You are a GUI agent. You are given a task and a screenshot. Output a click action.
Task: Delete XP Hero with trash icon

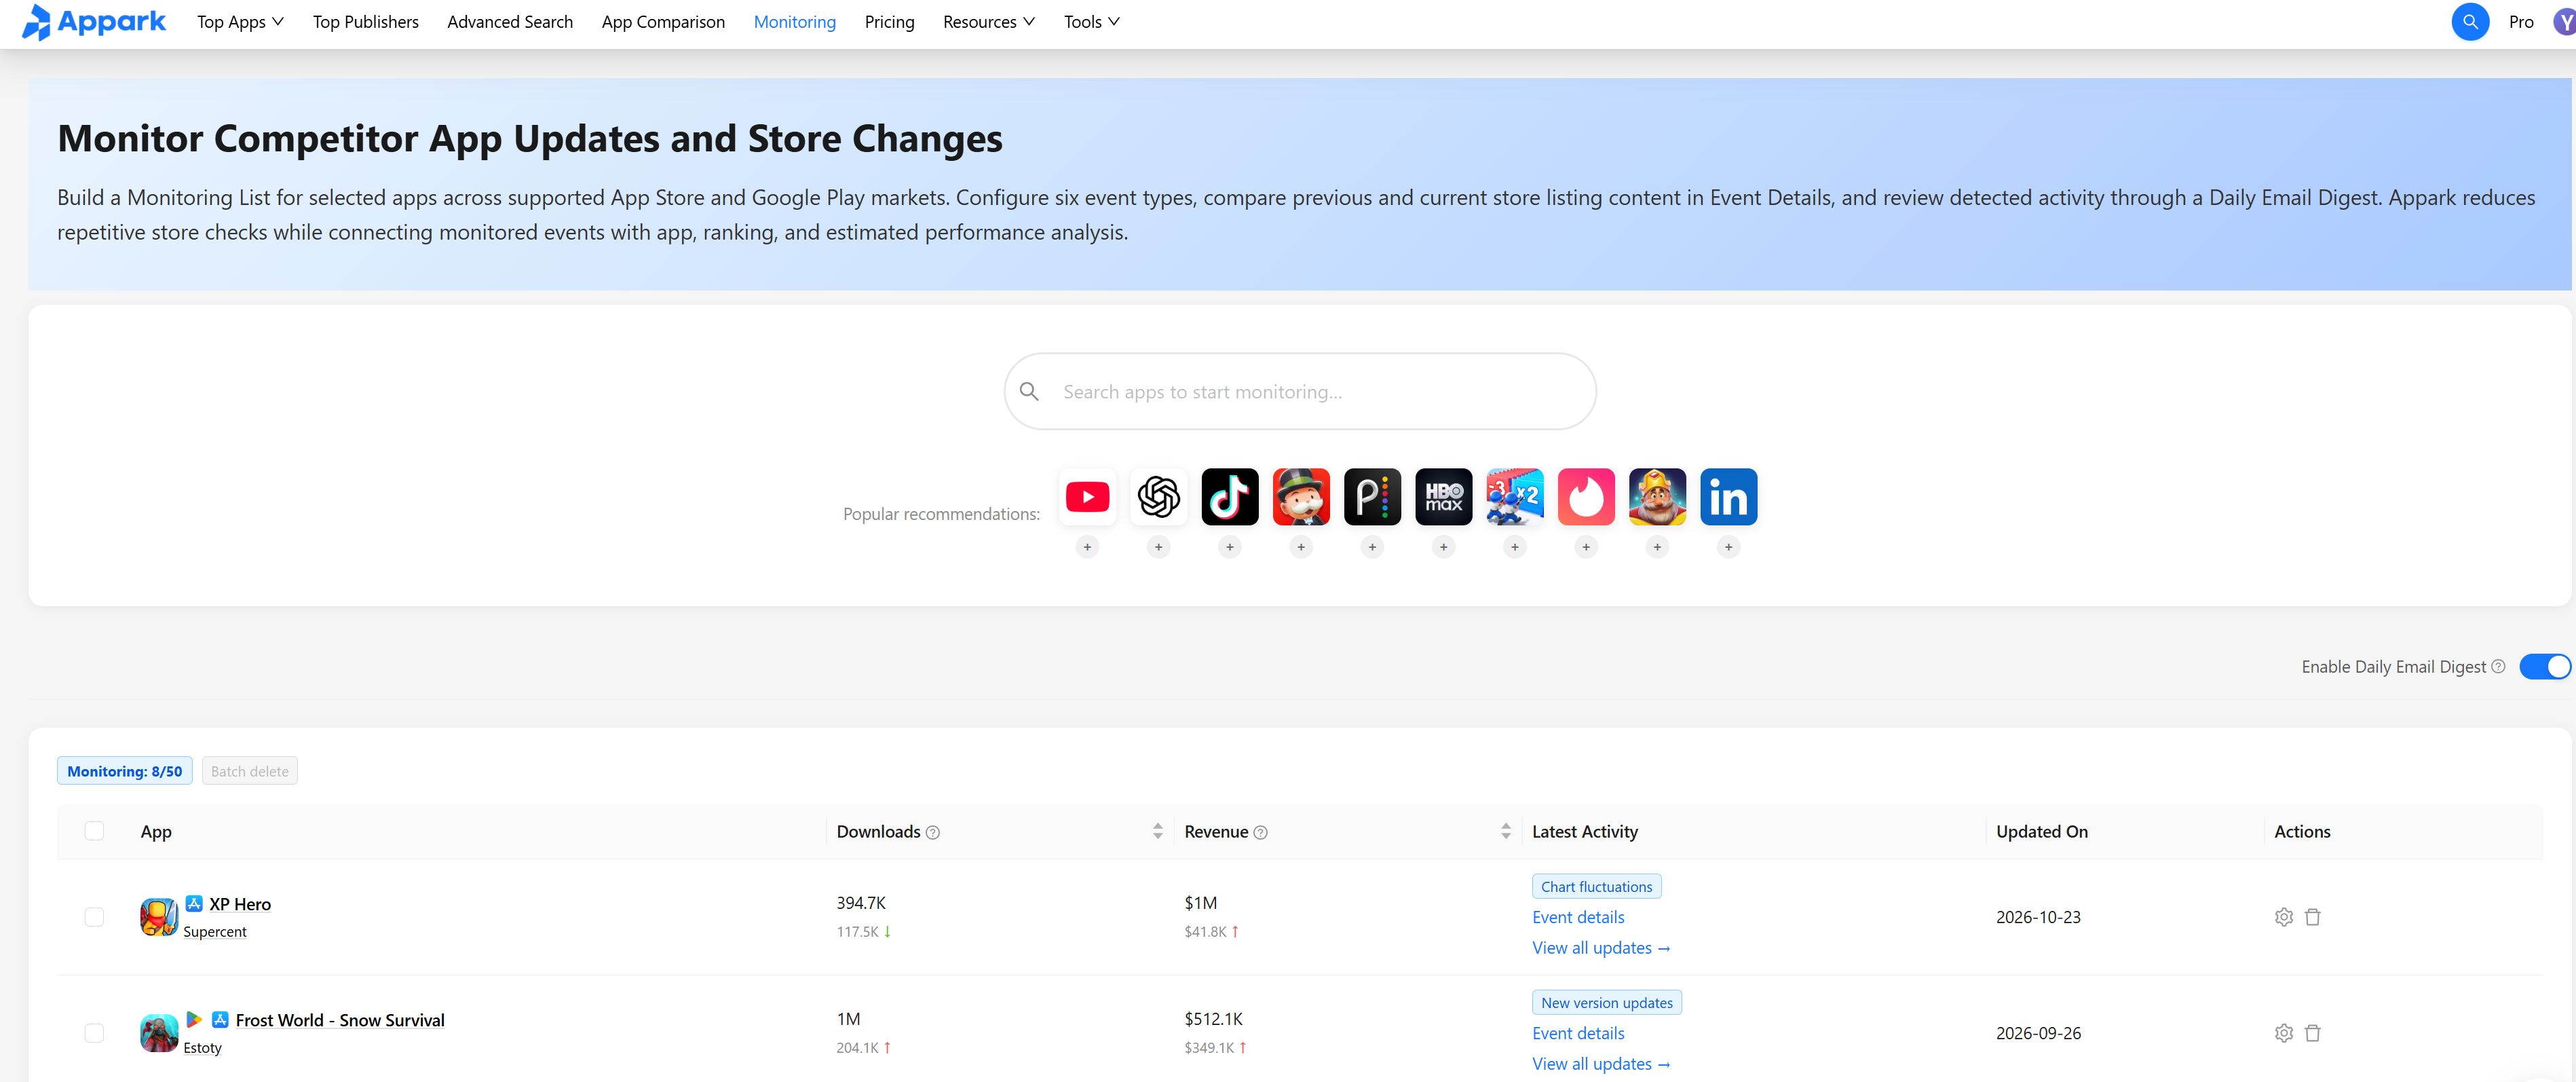[x=2312, y=917]
